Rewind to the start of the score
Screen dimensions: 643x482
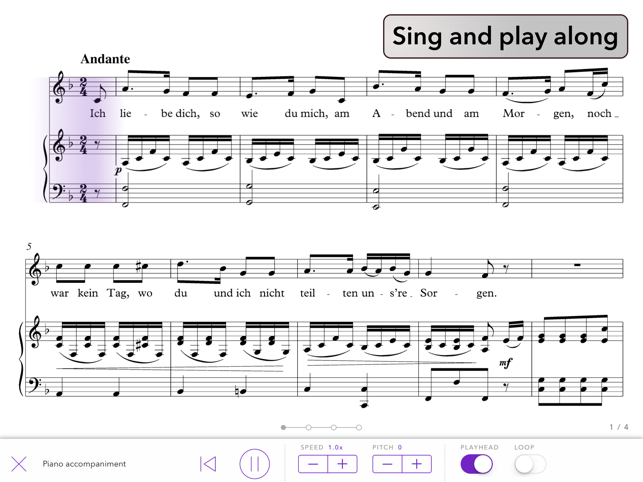point(208,464)
